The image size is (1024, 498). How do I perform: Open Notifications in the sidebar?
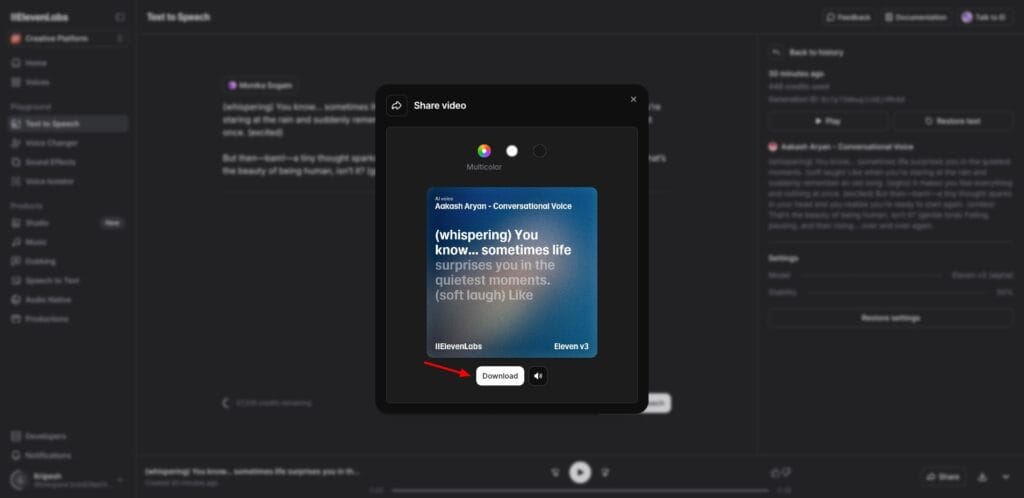(x=68, y=455)
